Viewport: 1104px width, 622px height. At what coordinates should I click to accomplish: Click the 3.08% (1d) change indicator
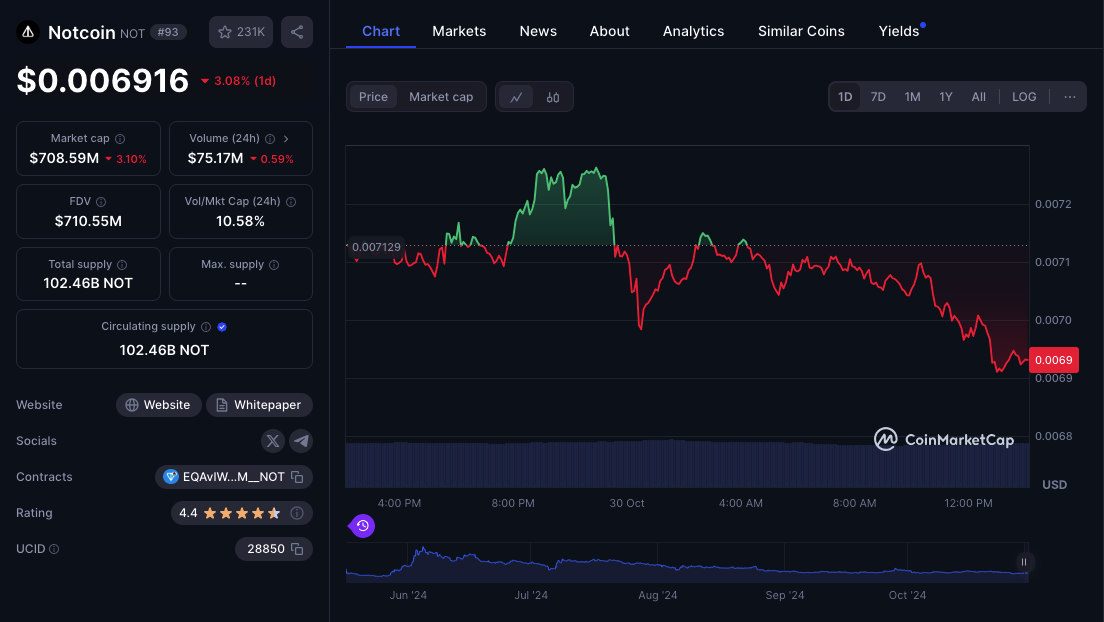point(239,81)
